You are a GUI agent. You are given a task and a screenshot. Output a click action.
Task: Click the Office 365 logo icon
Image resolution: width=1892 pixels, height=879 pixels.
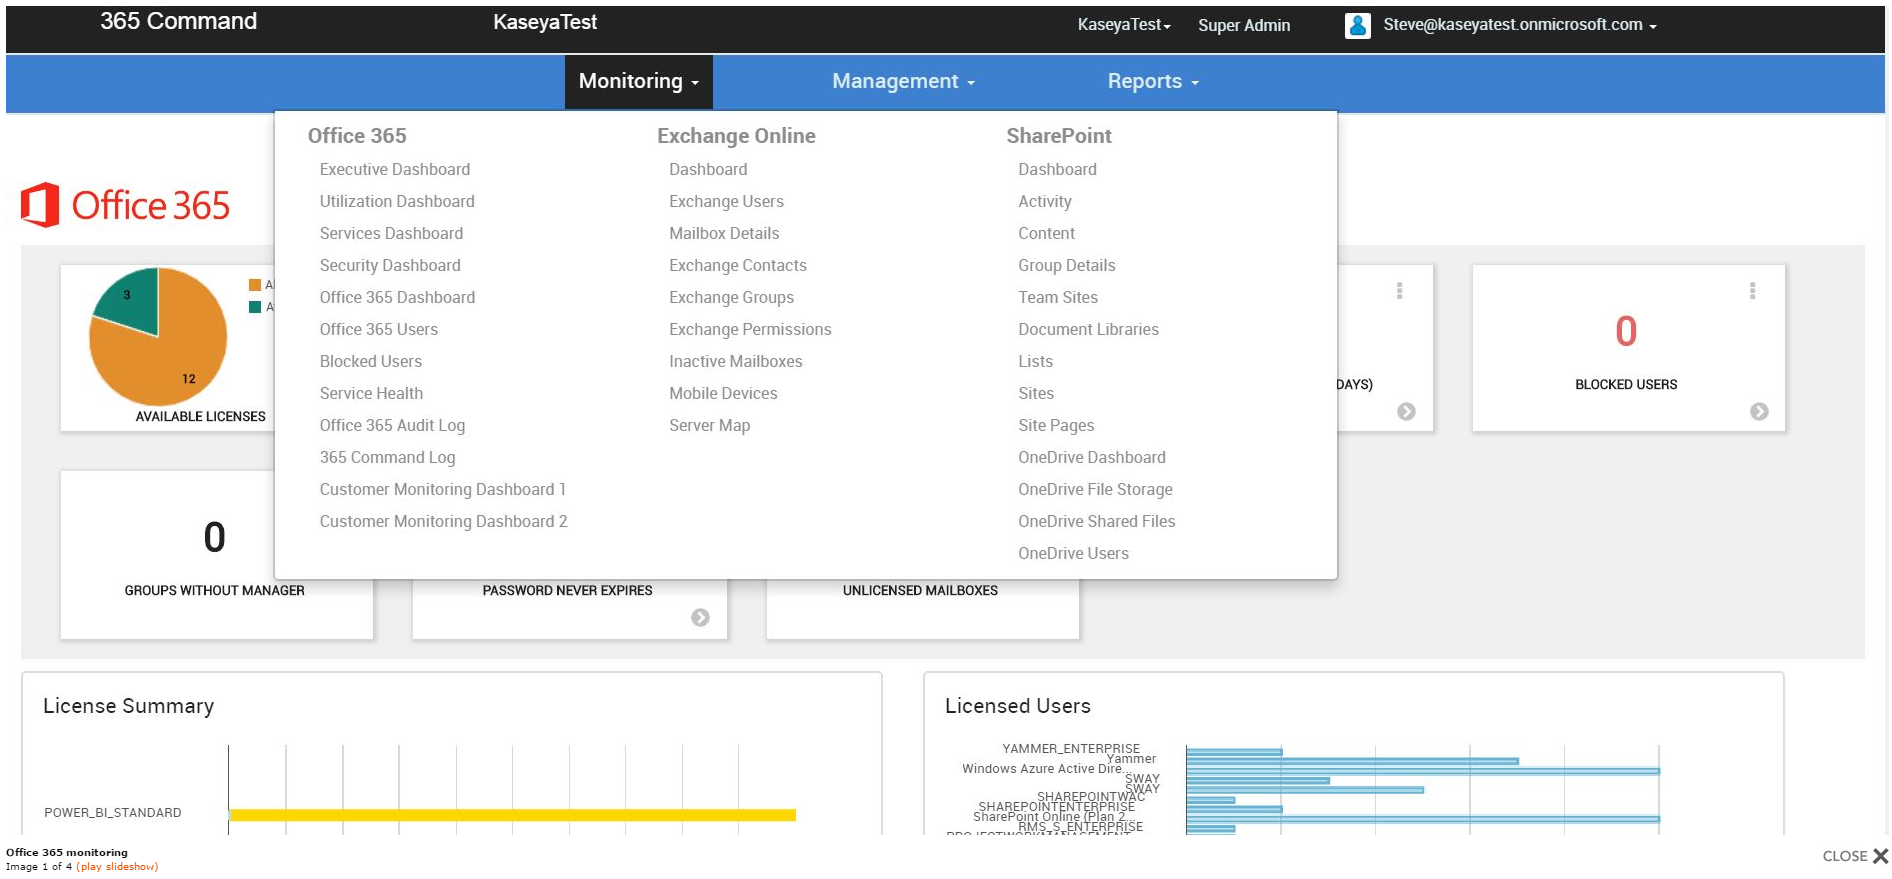coord(40,205)
